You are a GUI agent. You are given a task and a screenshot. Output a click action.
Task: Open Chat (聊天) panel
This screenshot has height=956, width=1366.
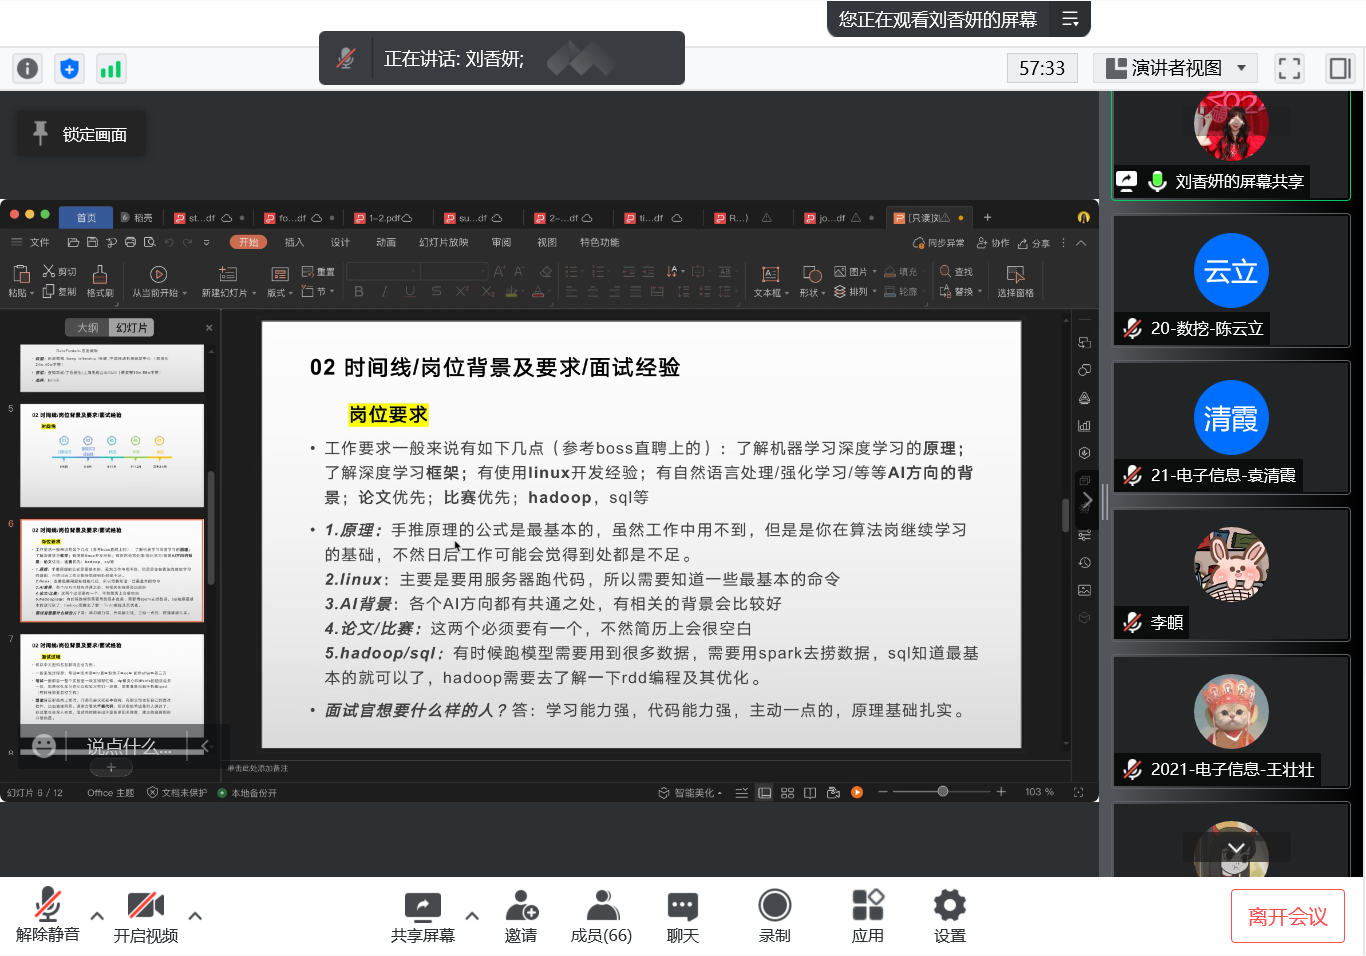(x=683, y=915)
